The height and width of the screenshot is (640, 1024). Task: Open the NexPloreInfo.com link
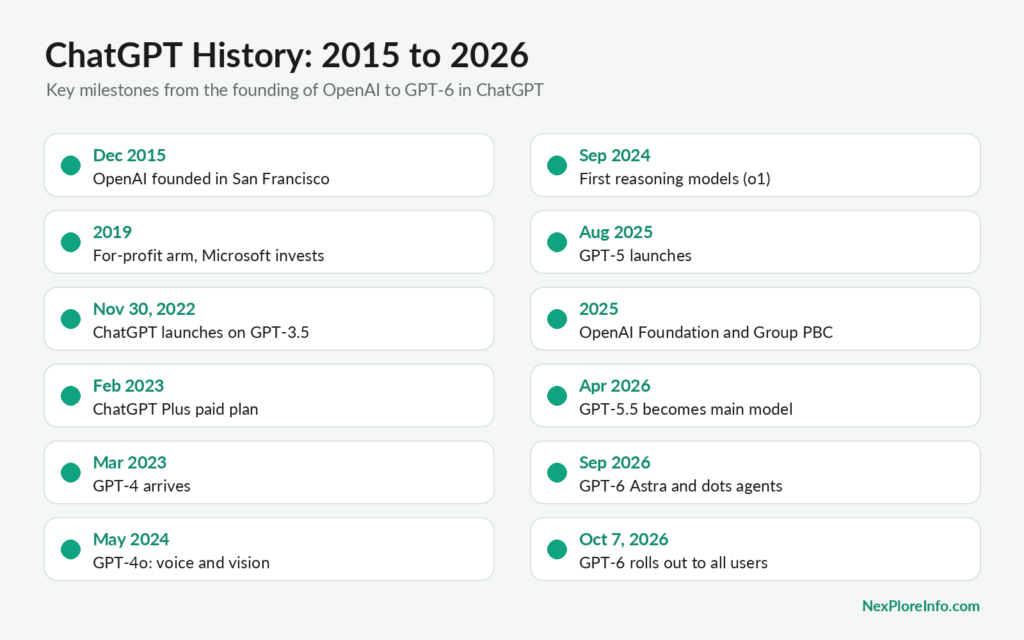pyautogui.click(x=921, y=606)
